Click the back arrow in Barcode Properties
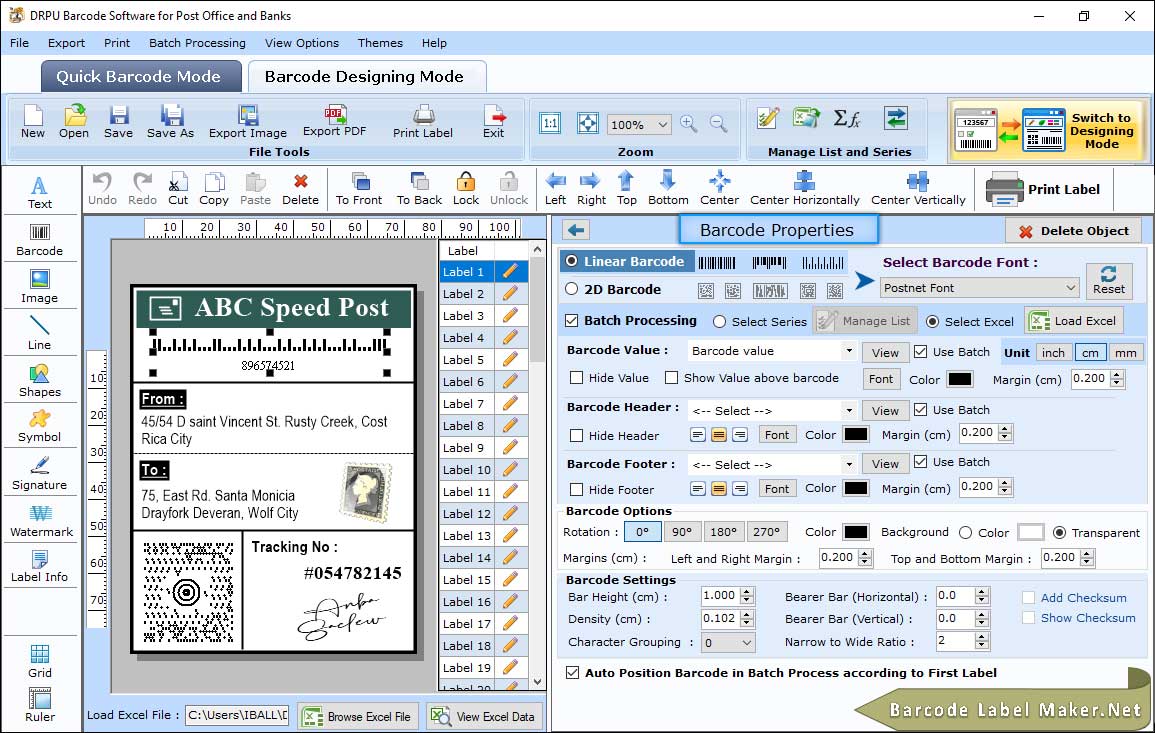This screenshot has height=733, width=1155. coord(576,231)
